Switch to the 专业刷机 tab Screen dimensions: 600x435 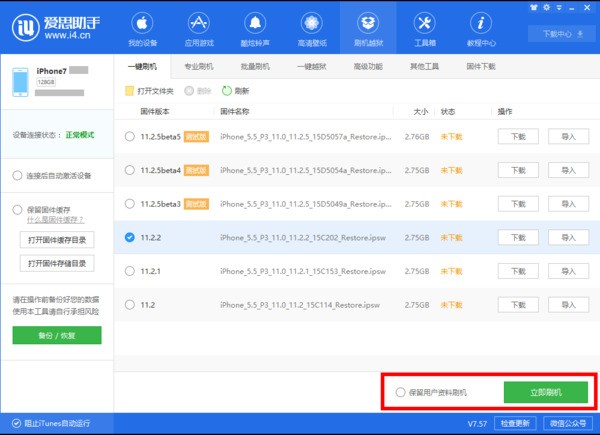pos(199,66)
